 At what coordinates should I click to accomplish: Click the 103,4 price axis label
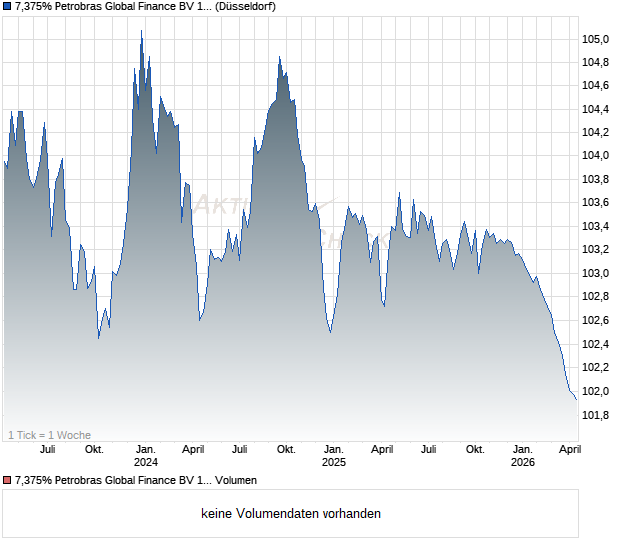(595, 227)
